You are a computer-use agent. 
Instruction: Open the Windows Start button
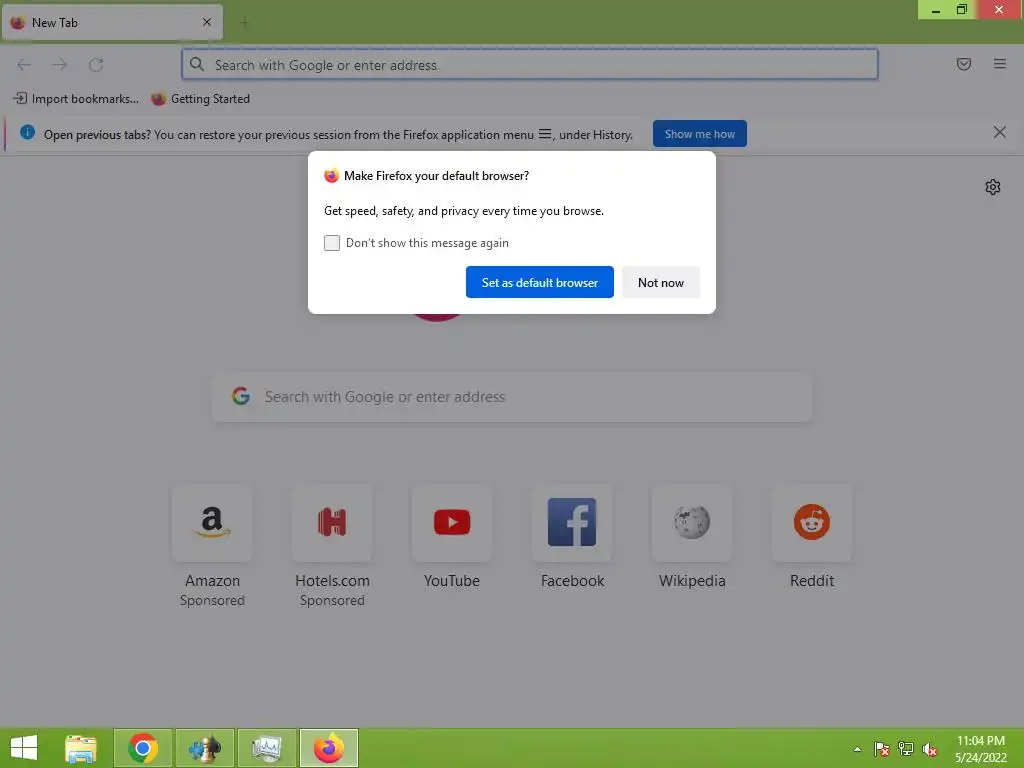tap(24, 748)
